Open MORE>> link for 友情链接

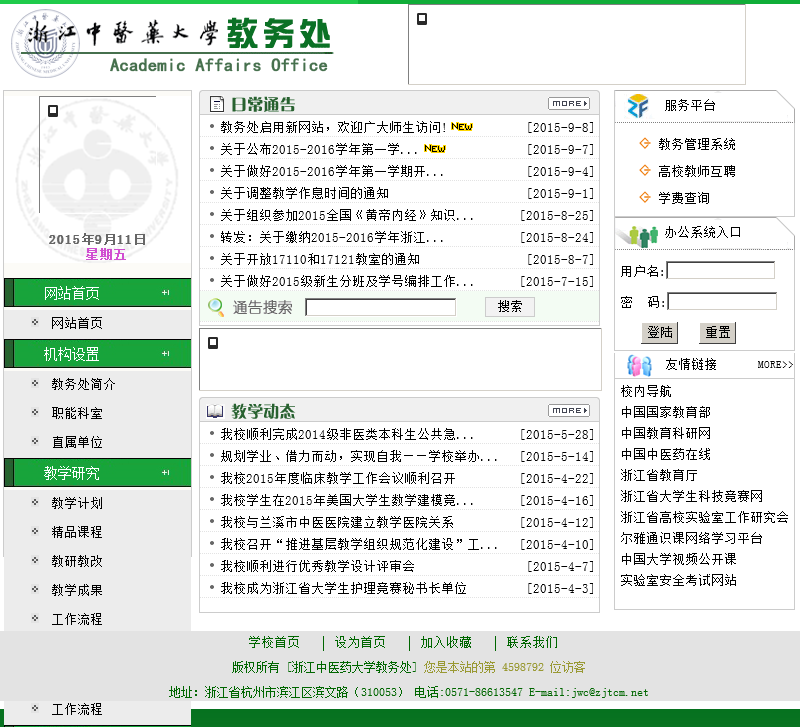tap(775, 364)
